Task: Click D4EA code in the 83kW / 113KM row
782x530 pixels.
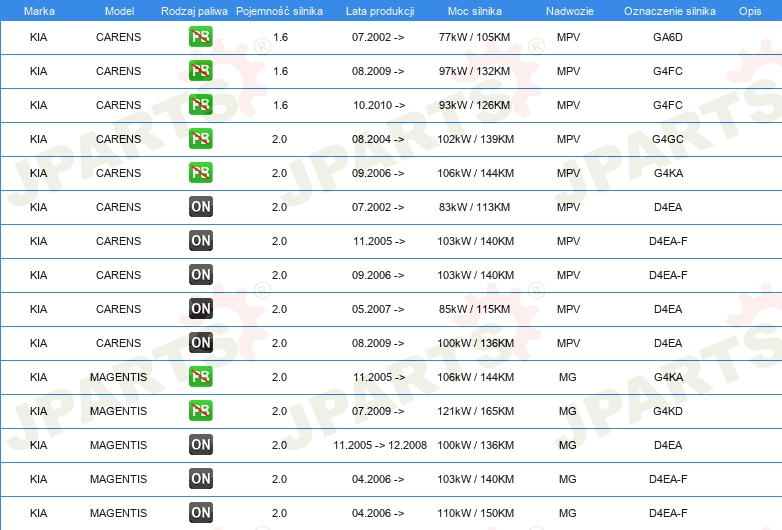Action: tap(668, 207)
